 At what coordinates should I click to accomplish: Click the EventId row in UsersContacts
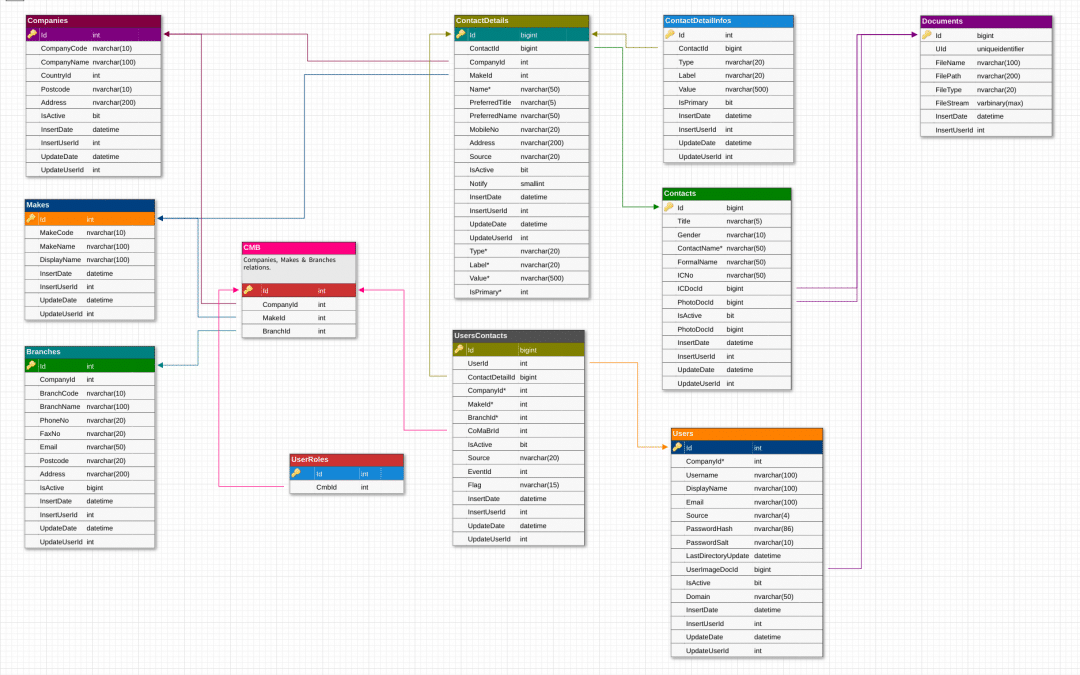[x=519, y=471]
